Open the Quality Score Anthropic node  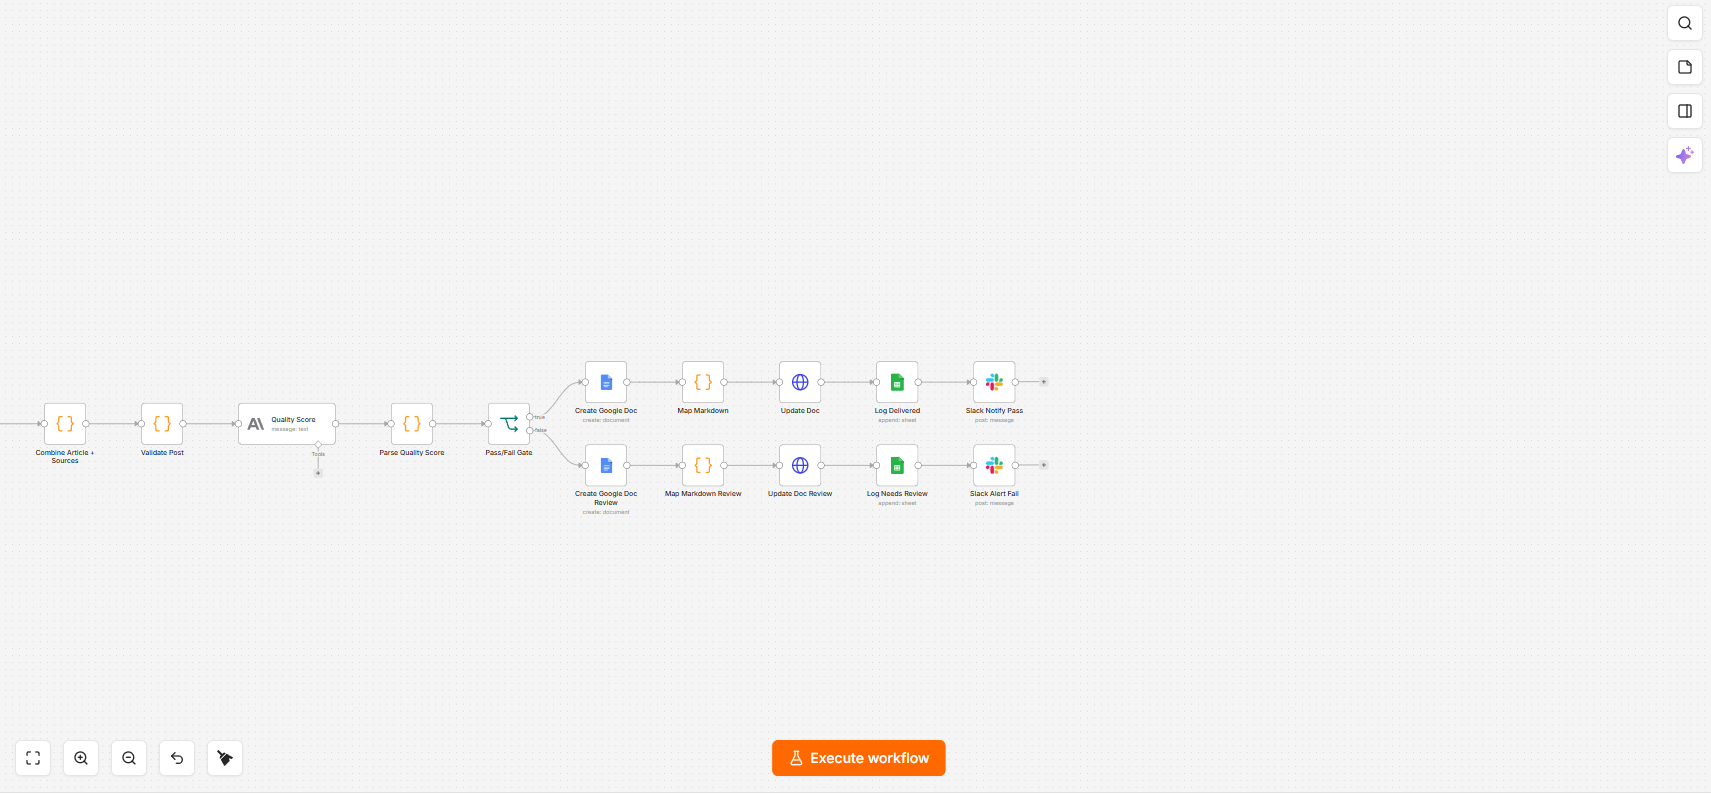[x=287, y=424]
